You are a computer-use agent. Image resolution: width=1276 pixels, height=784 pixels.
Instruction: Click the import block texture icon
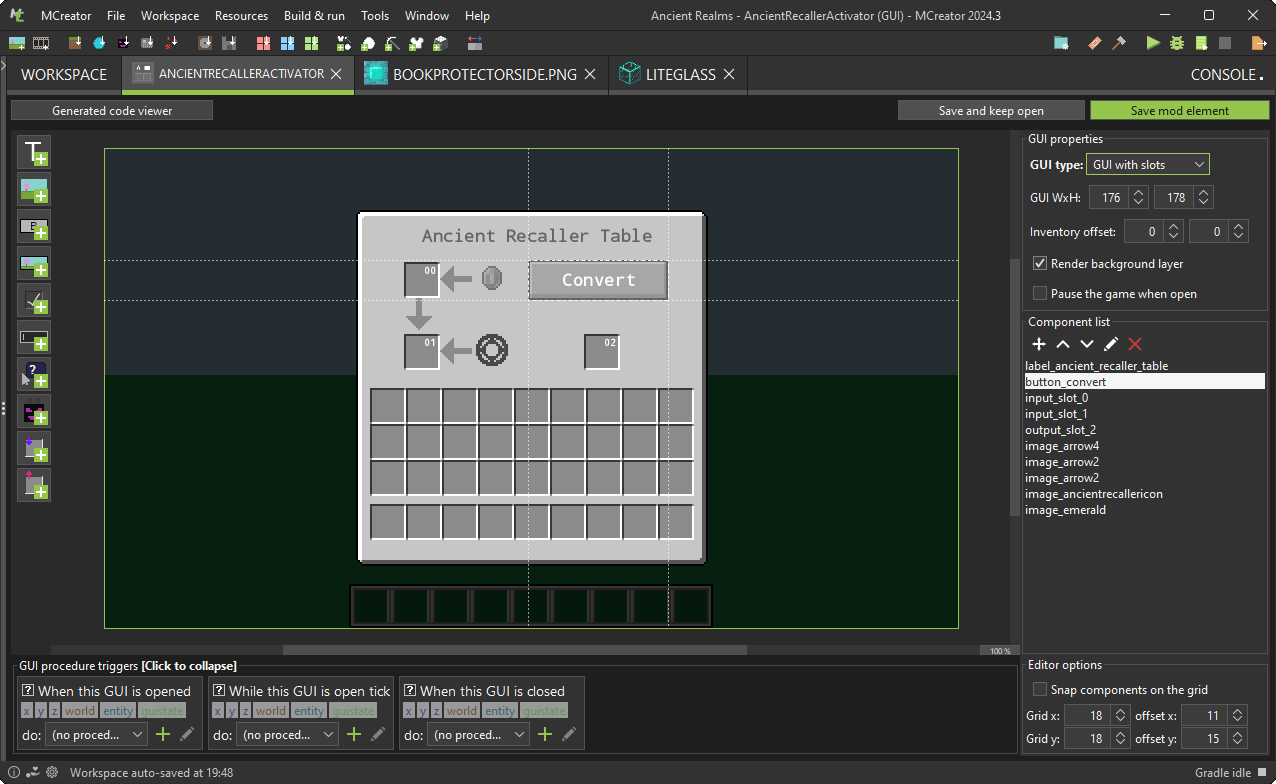click(75, 43)
